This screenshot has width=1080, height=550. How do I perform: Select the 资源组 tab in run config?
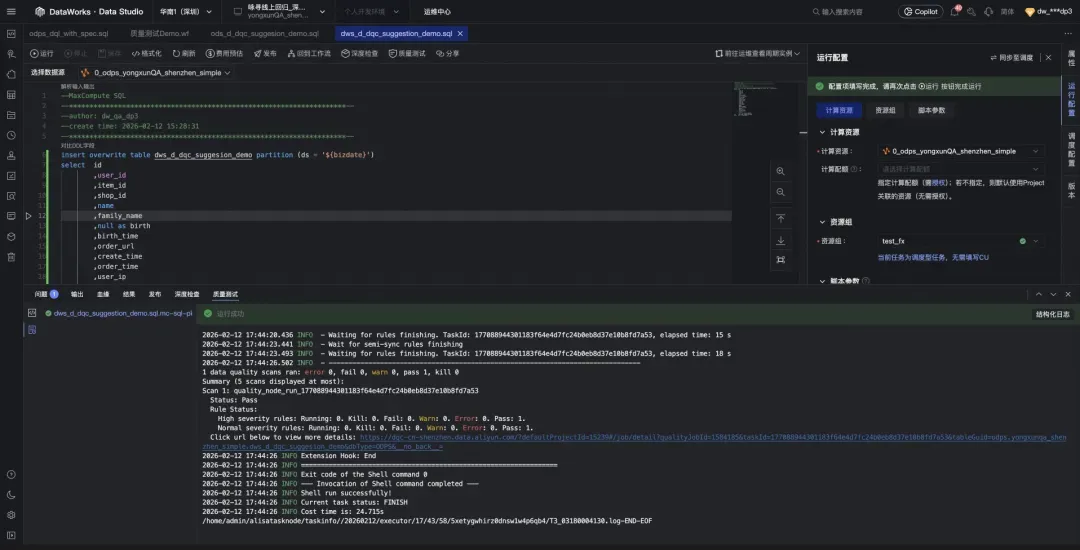tap(885, 110)
